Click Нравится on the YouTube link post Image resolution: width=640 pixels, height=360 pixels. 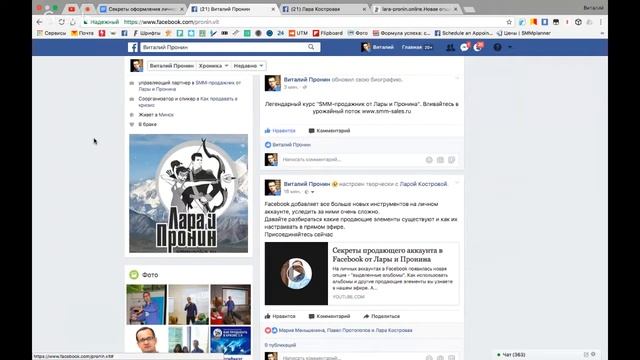click(280, 316)
